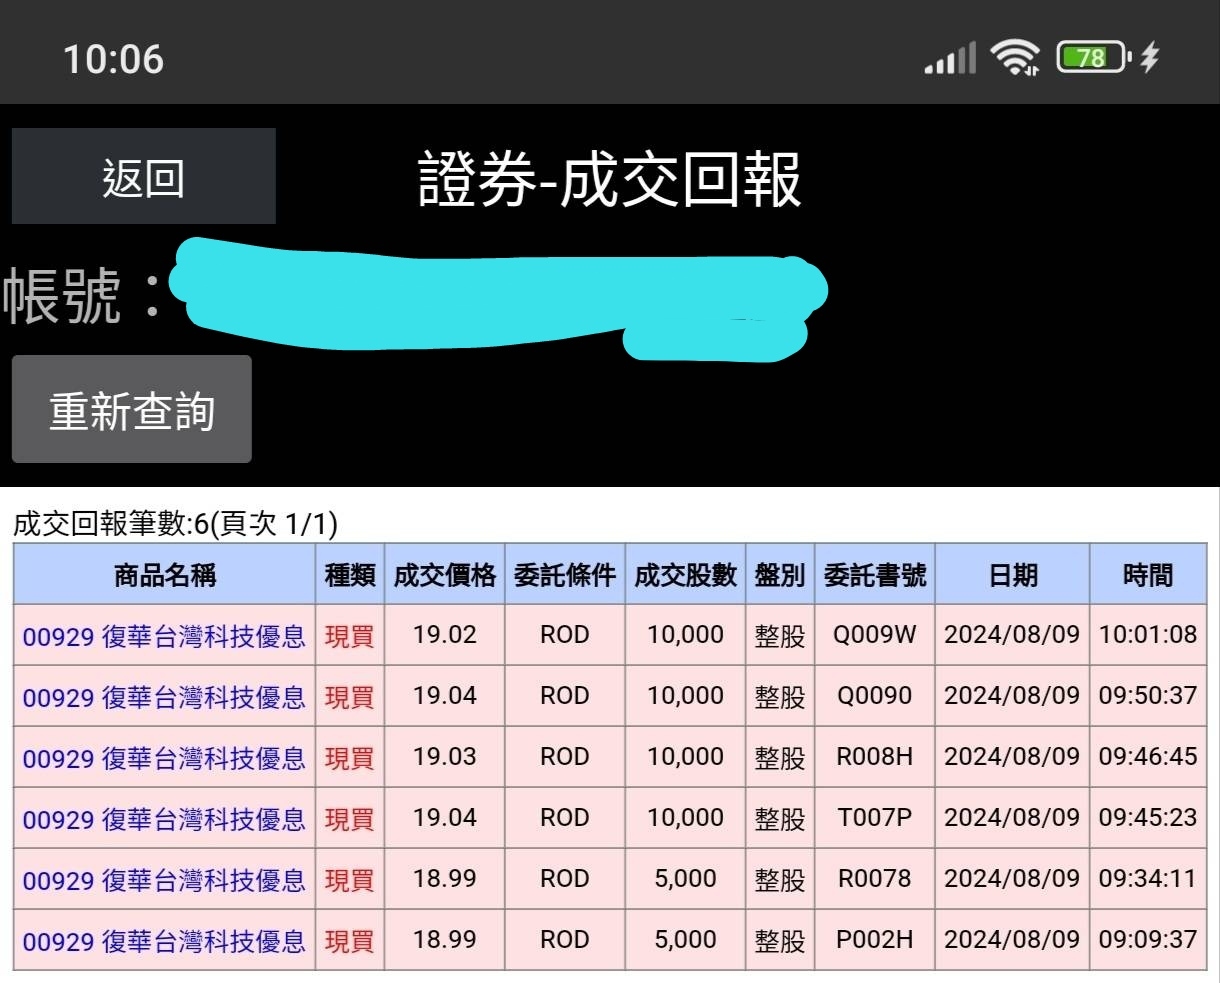Screen dimensions: 1220x983
Task: Select order number R008H
Action: point(875,757)
